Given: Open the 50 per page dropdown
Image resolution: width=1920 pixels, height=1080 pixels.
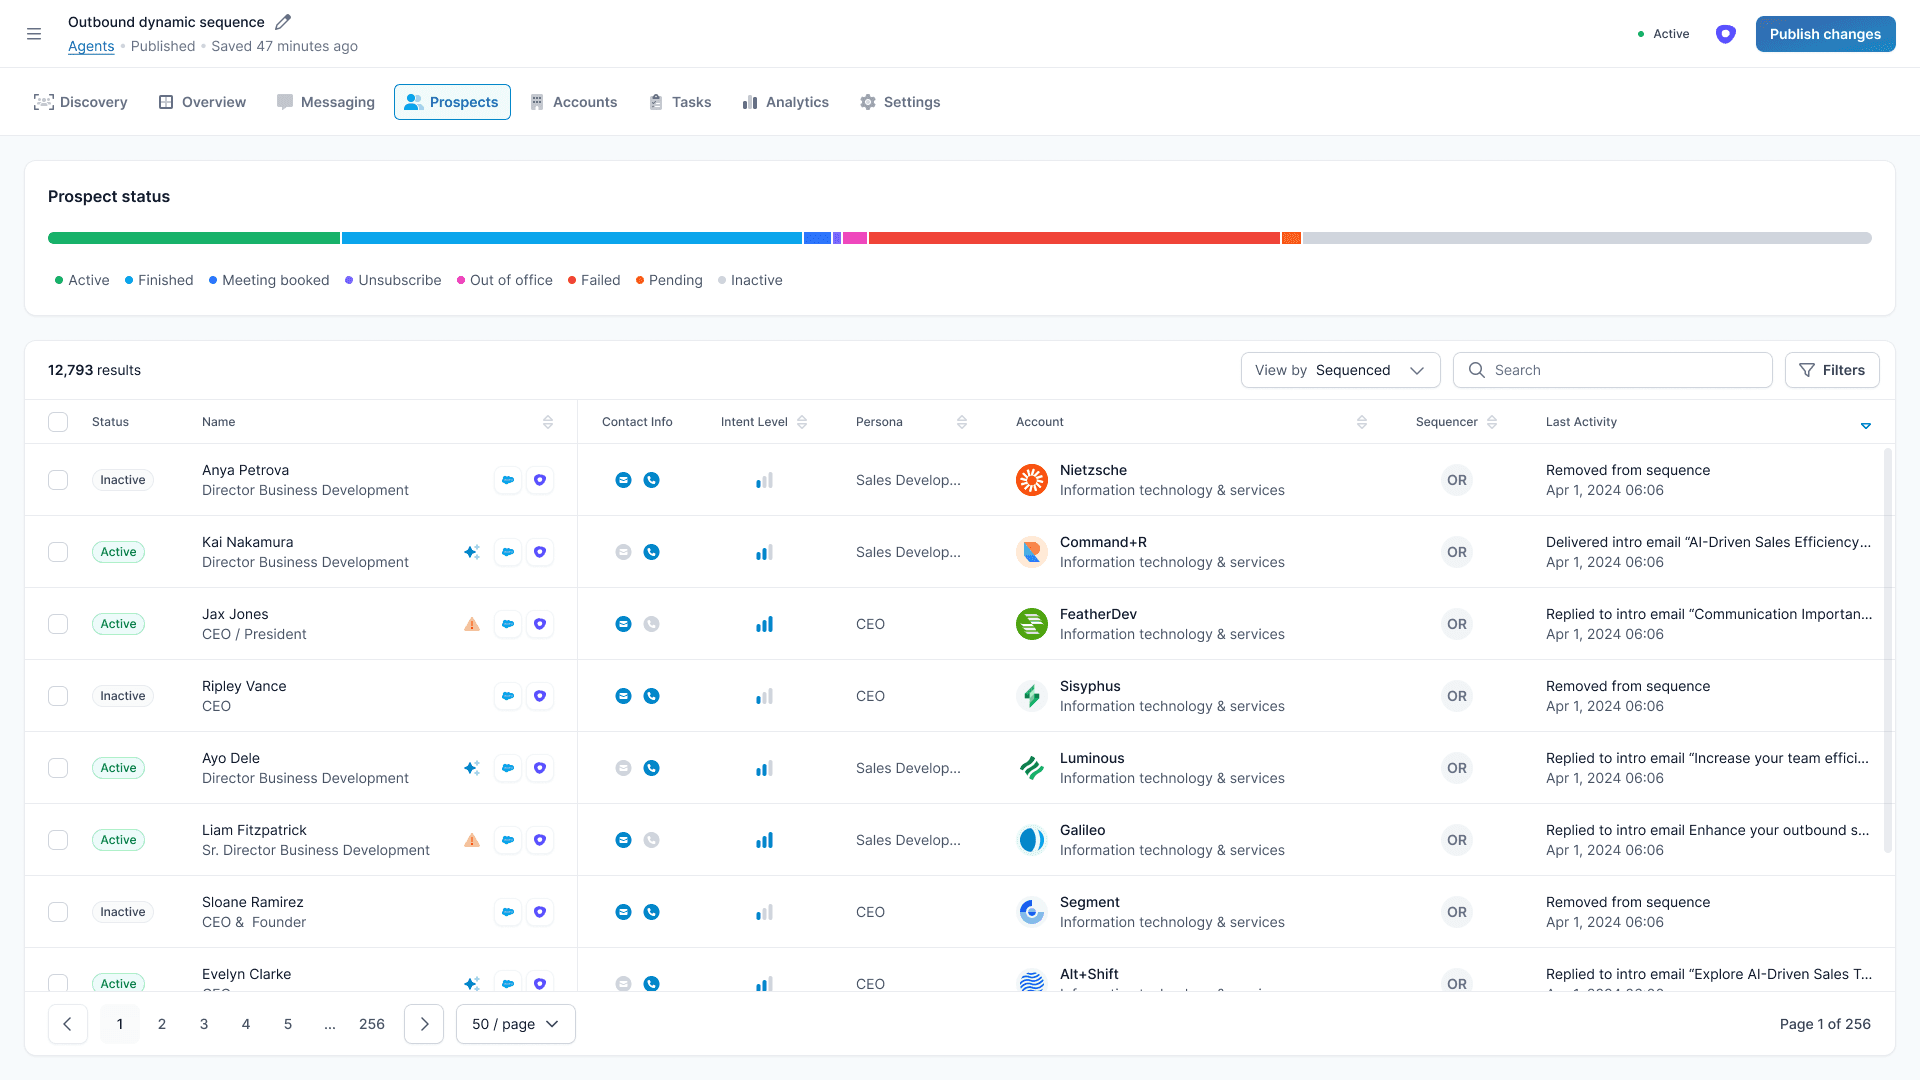Looking at the screenshot, I should 515,1024.
